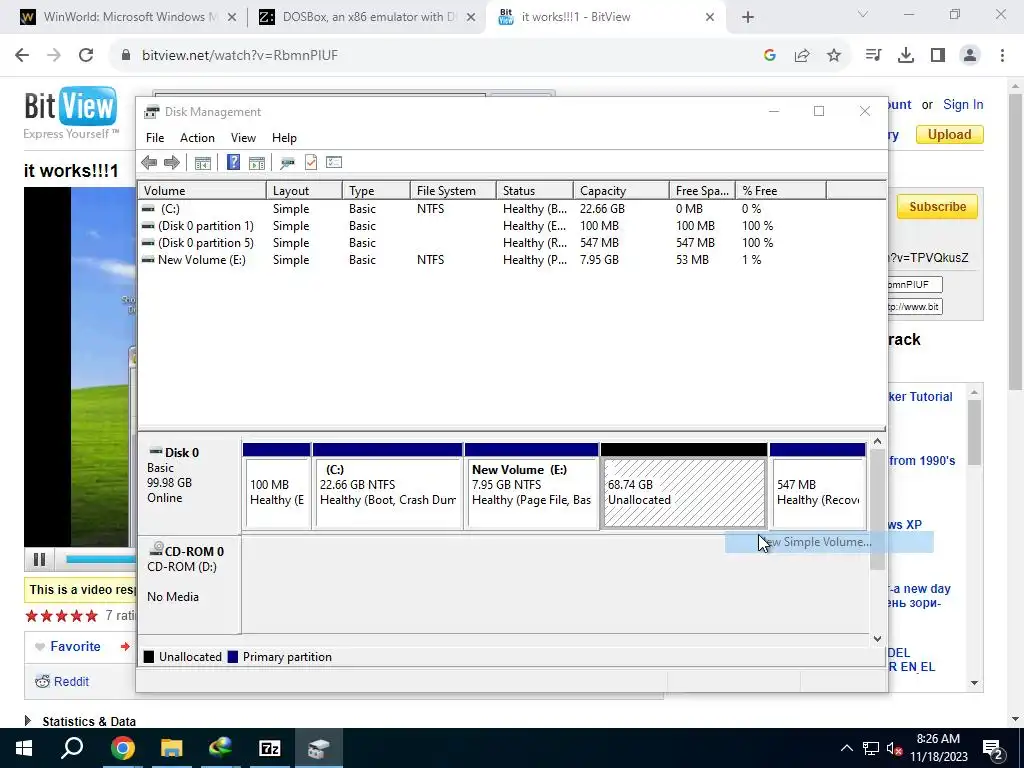Switch to the WinWorld browser tab
This screenshot has width=1024, height=768.
[x=129, y=17]
